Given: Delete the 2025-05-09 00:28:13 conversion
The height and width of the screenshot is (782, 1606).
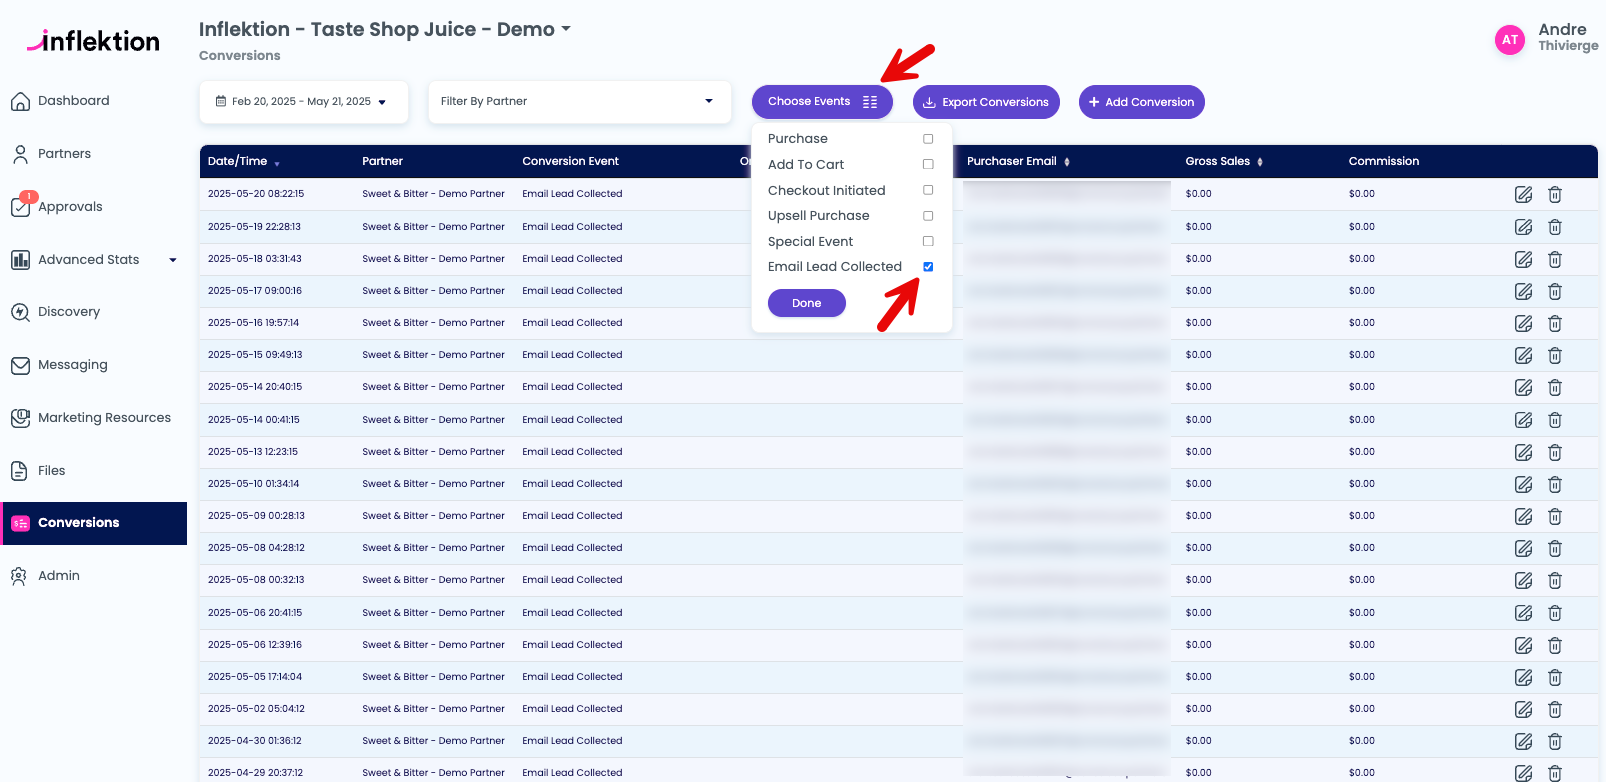Looking at the screenshot, I should [1555, 516].
